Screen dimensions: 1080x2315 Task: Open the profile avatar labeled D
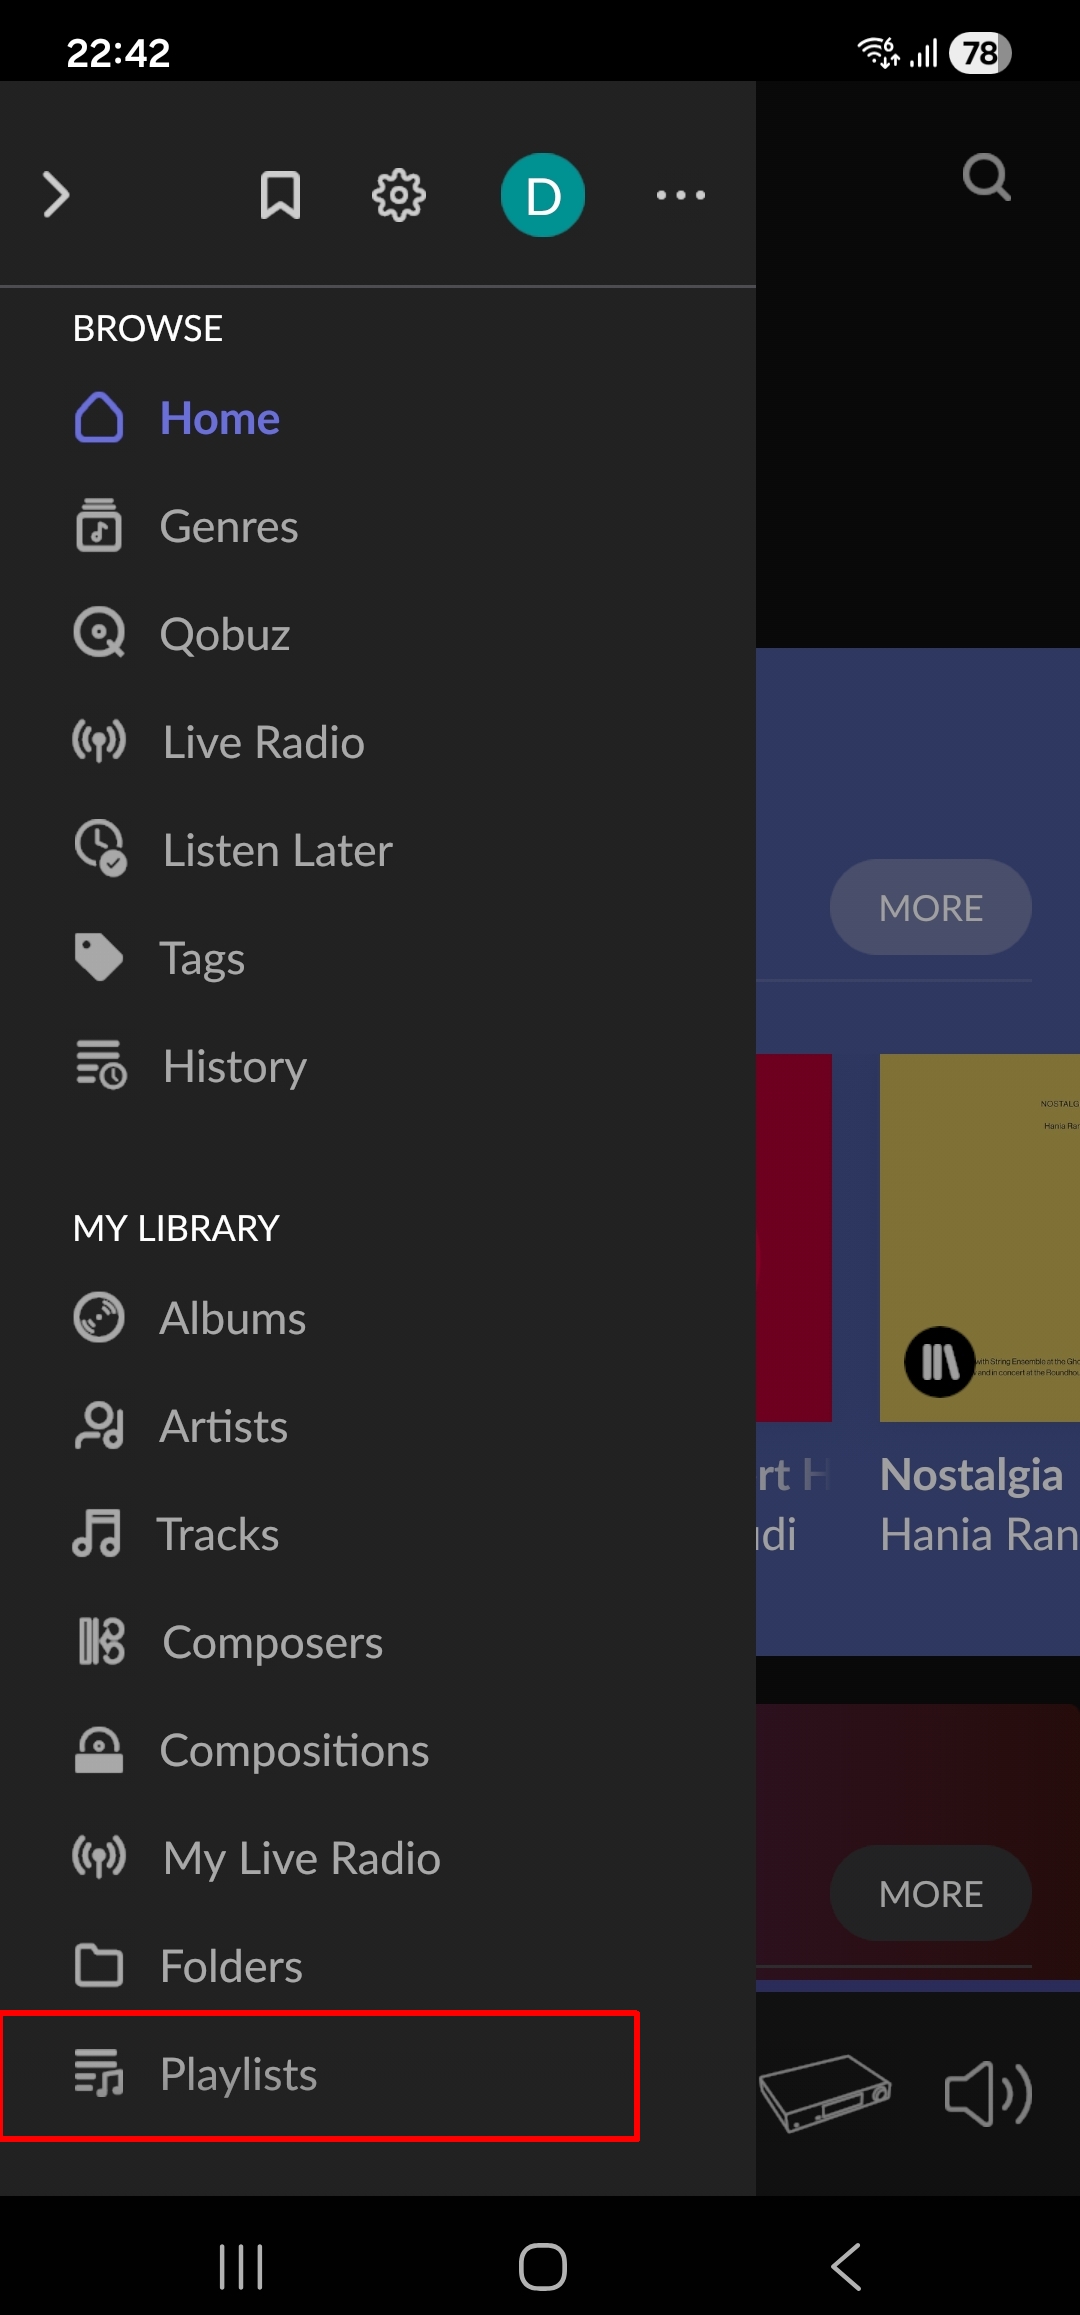point(542,195)
